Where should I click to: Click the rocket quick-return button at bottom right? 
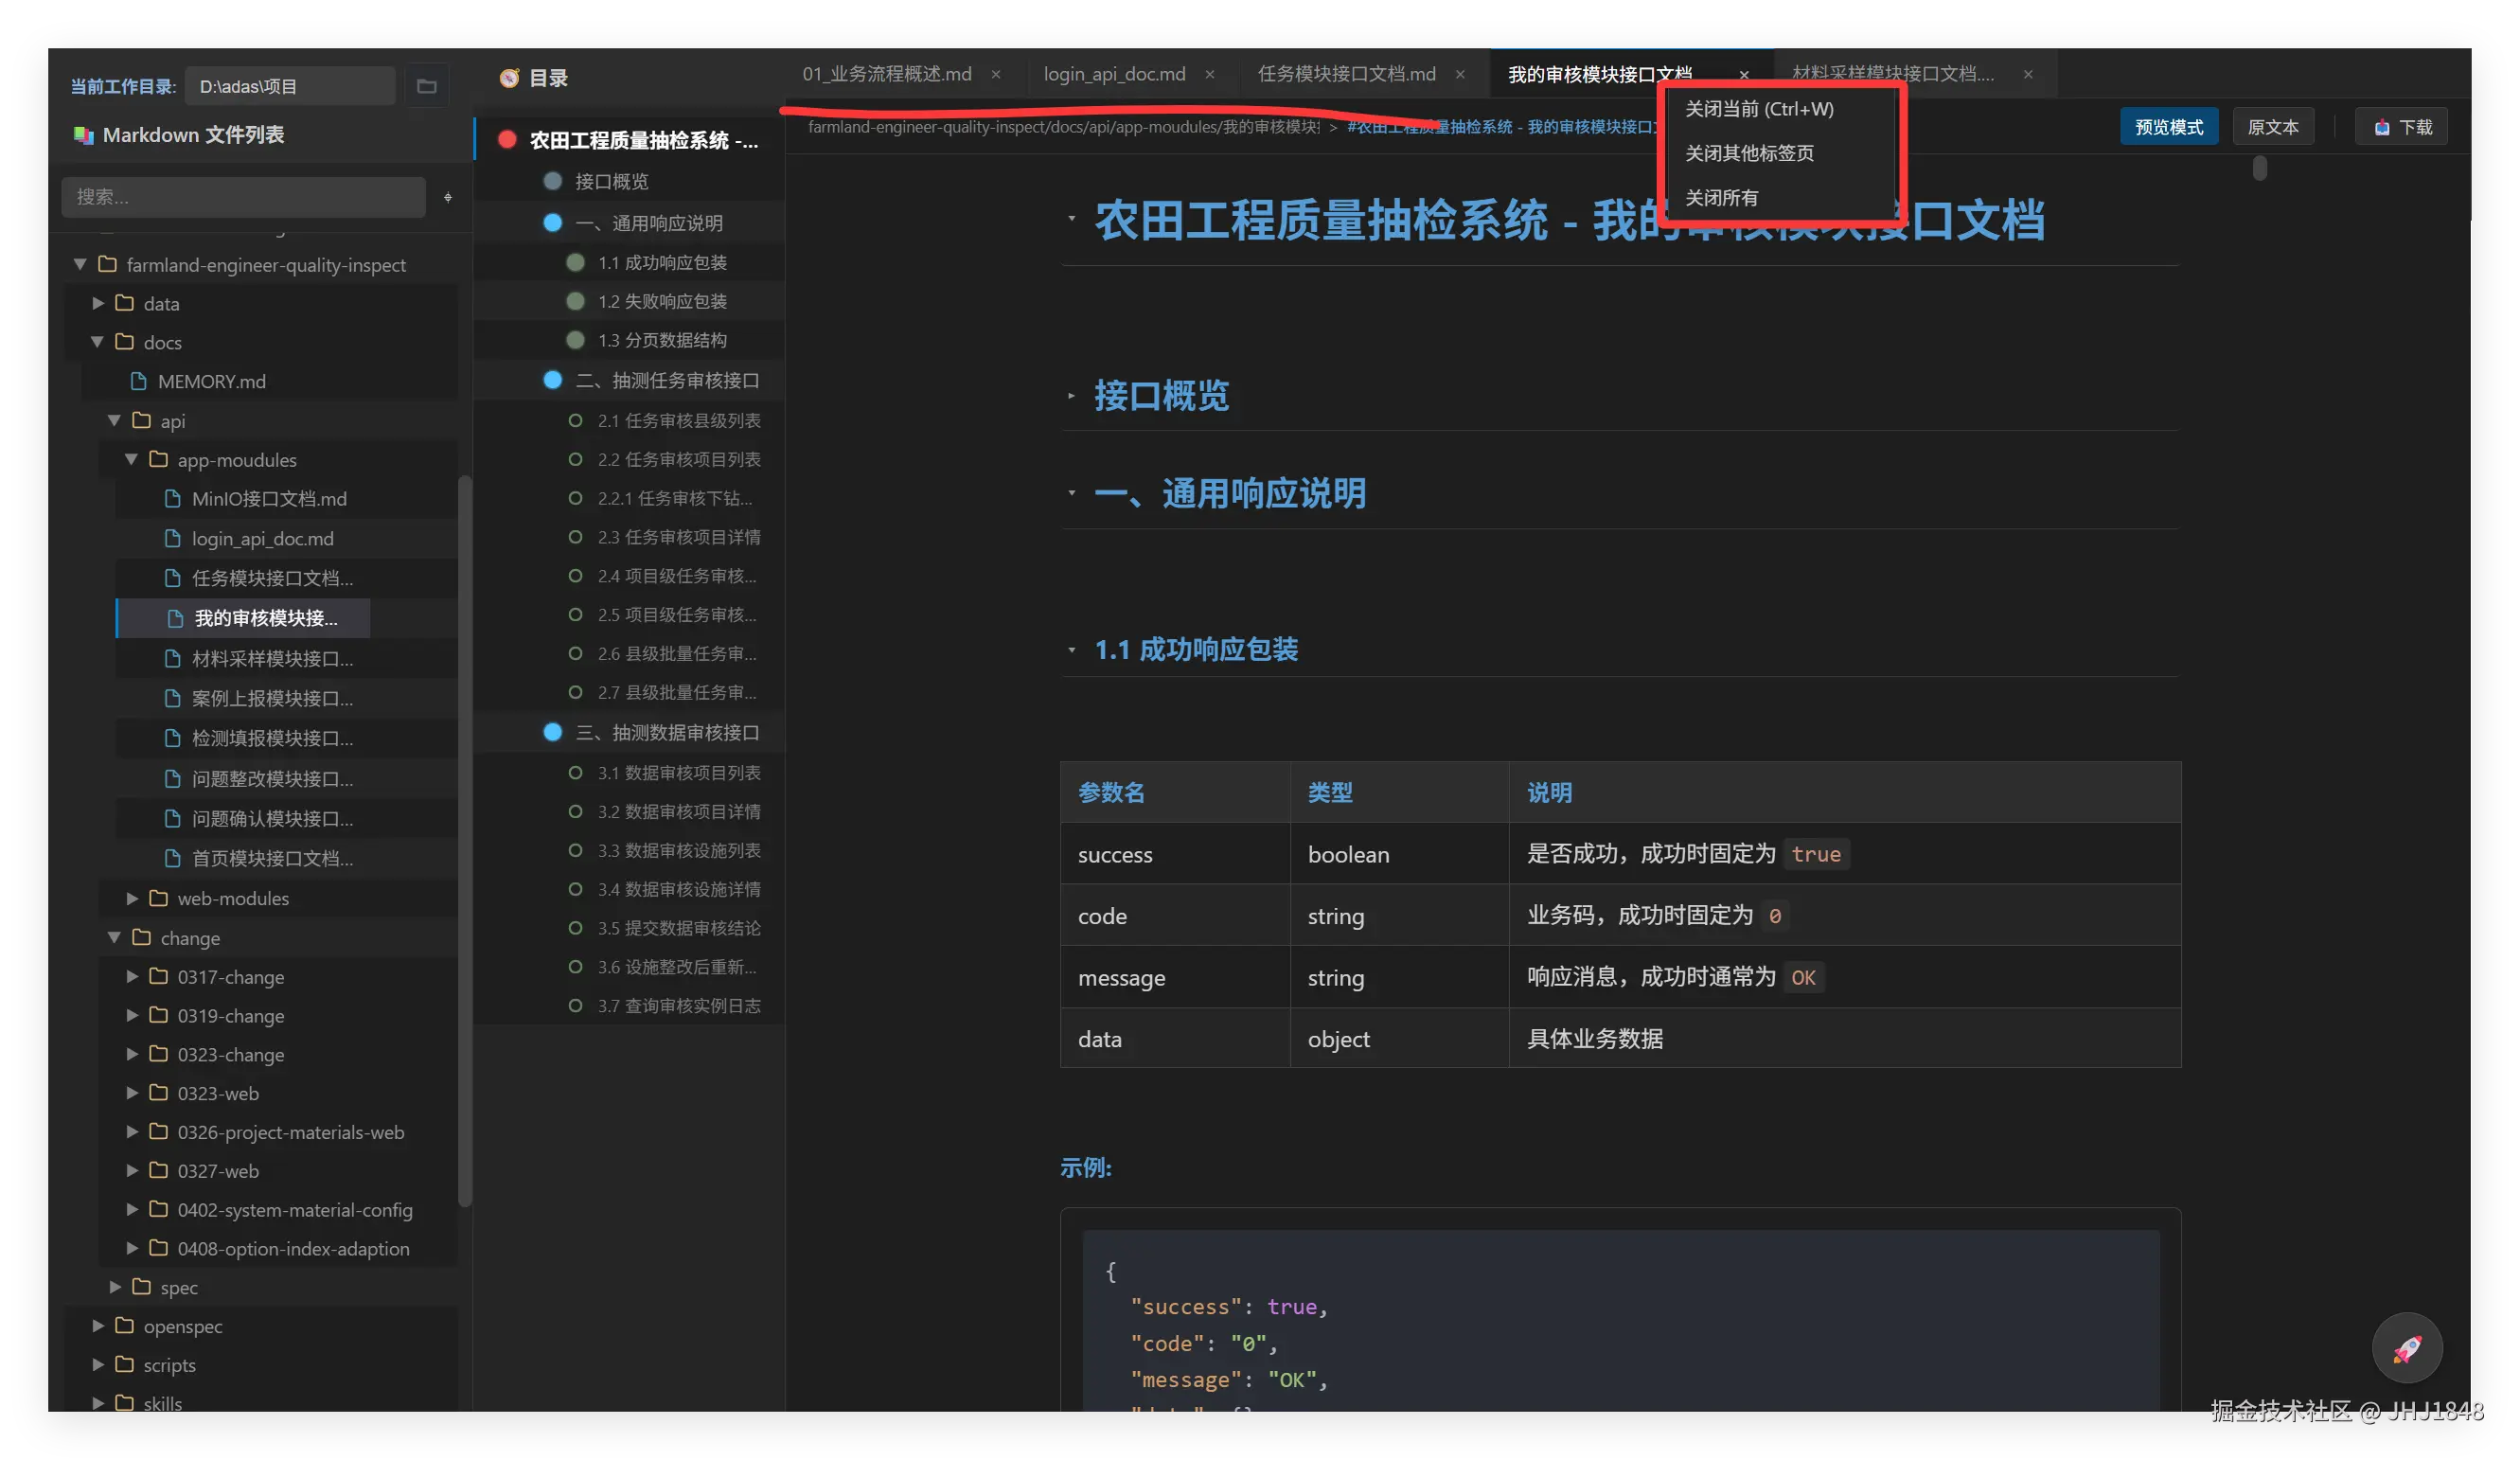click(x=2406, y=1347)
